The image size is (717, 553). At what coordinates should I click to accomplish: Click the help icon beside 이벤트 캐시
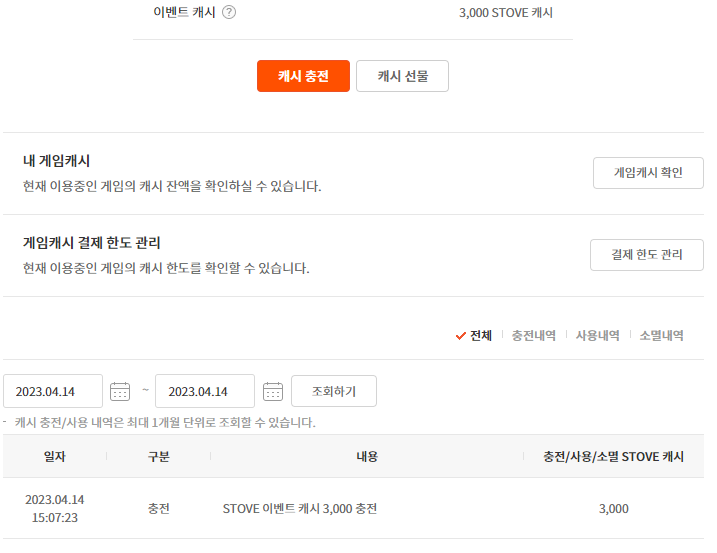click(x=229, y=13)
